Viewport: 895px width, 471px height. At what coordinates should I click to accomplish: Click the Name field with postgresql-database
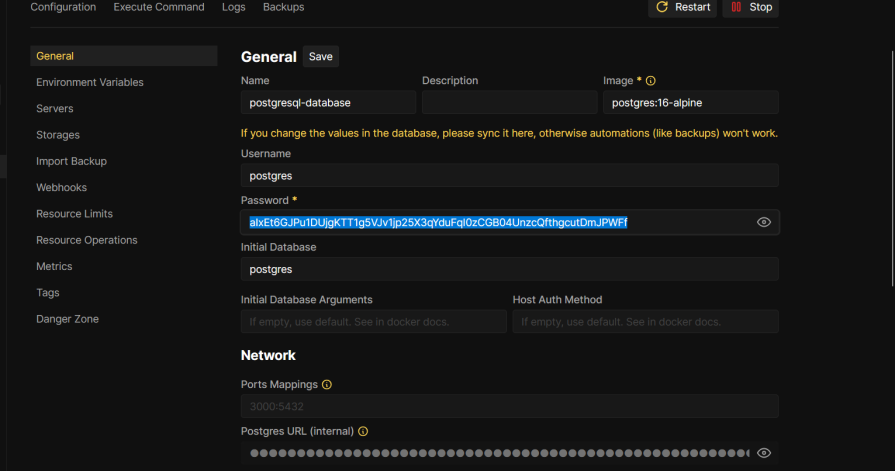pos(328,102)
